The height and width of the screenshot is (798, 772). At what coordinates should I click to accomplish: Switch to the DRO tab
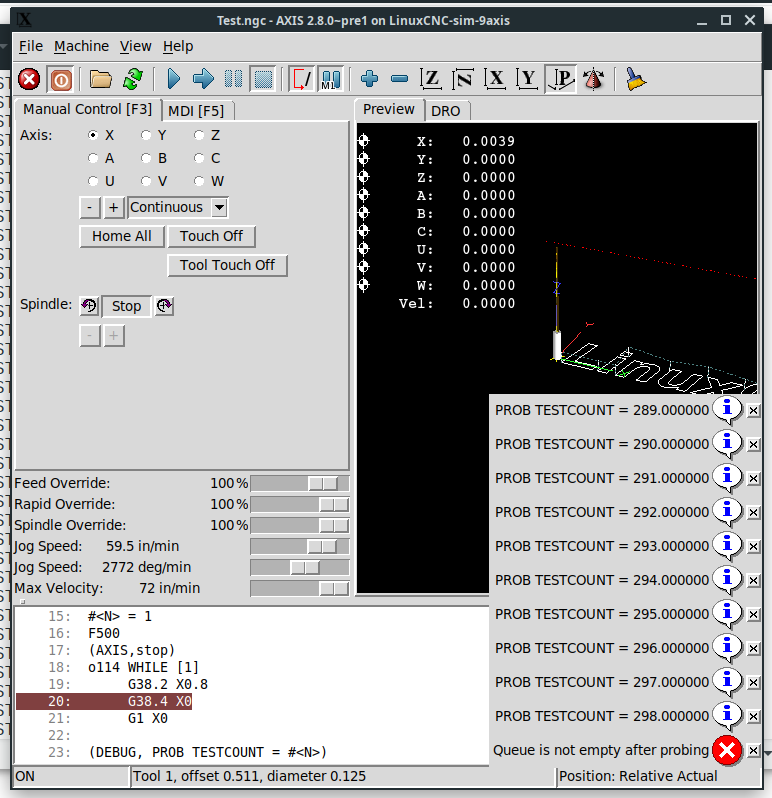click(445, 111)
